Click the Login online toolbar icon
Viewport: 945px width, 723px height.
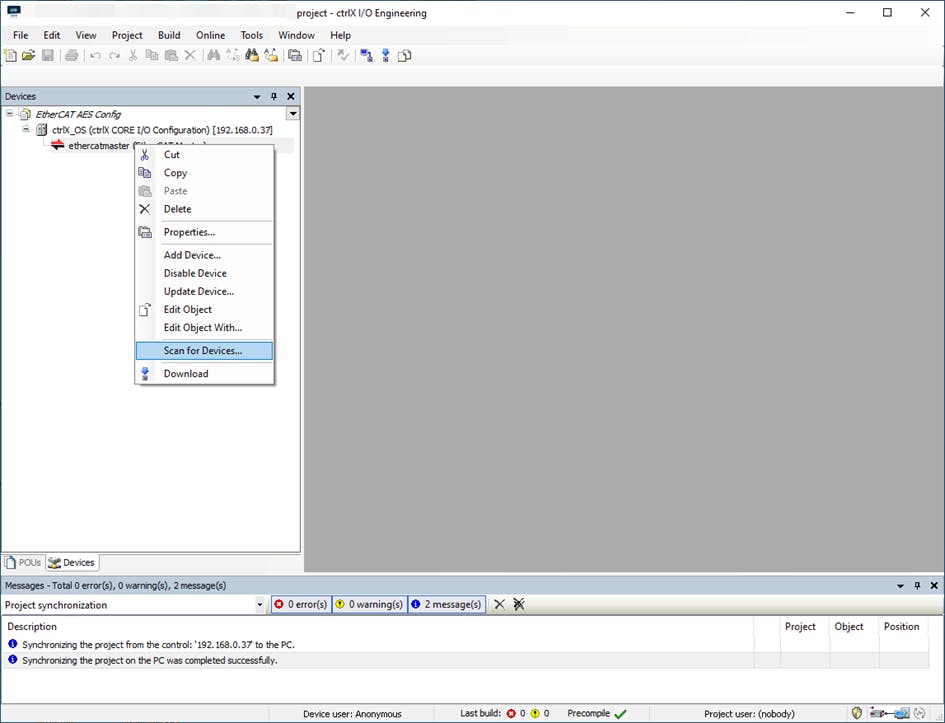[x=366, y=55]
